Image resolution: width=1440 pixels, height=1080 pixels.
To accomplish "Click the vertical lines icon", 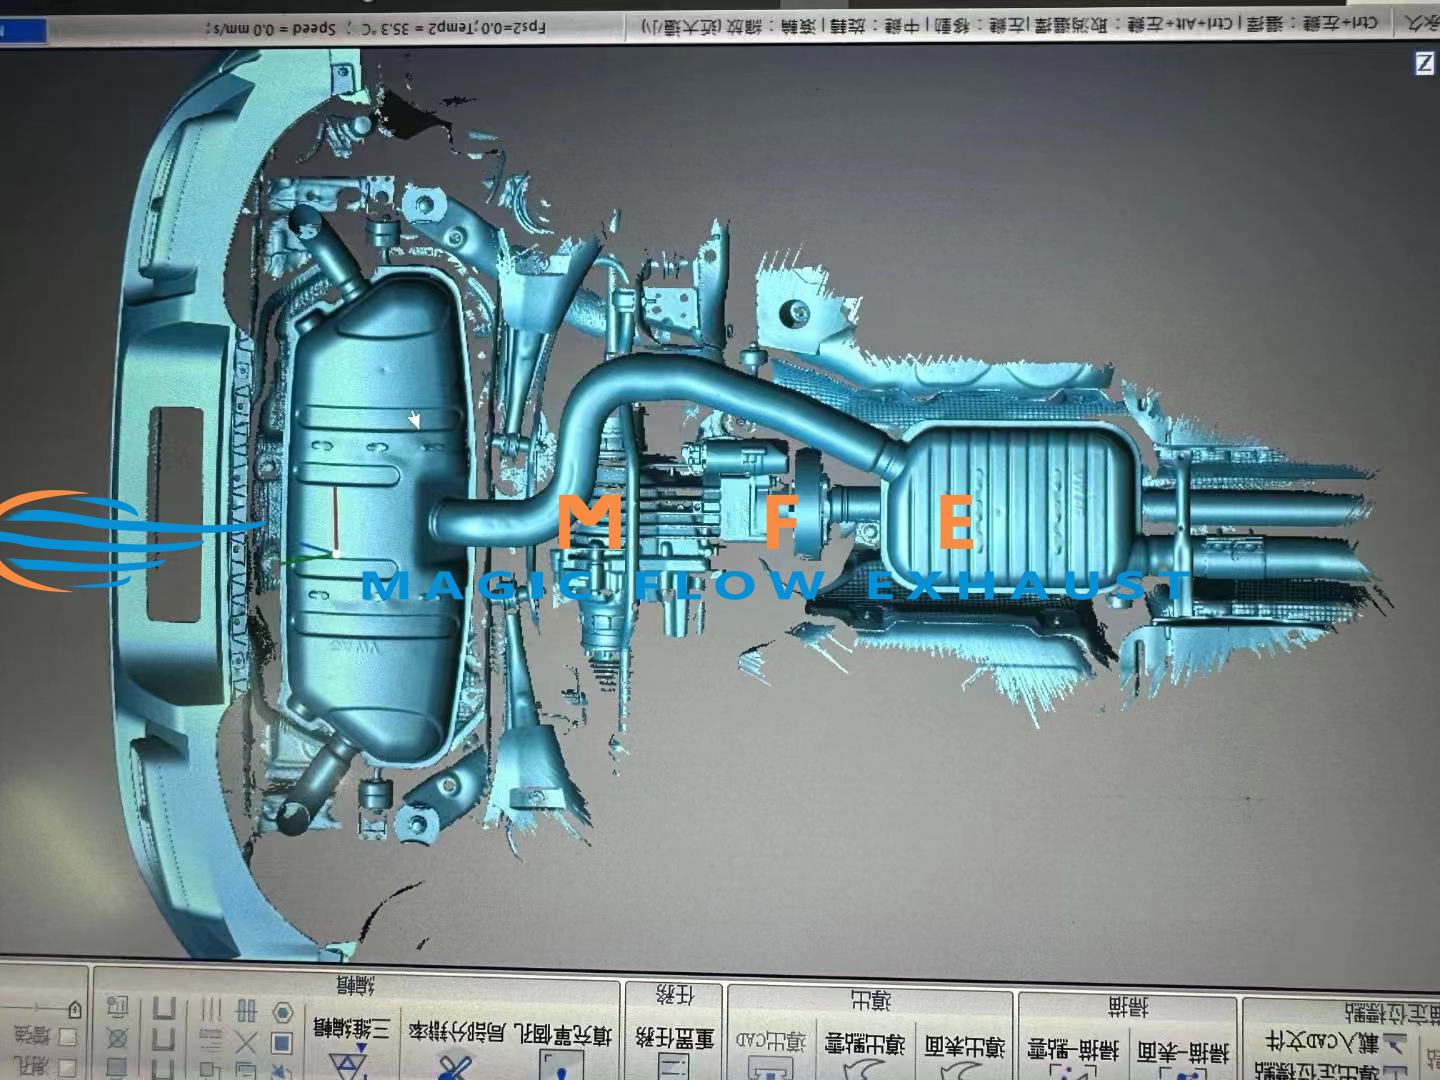I will [212, 1010].
